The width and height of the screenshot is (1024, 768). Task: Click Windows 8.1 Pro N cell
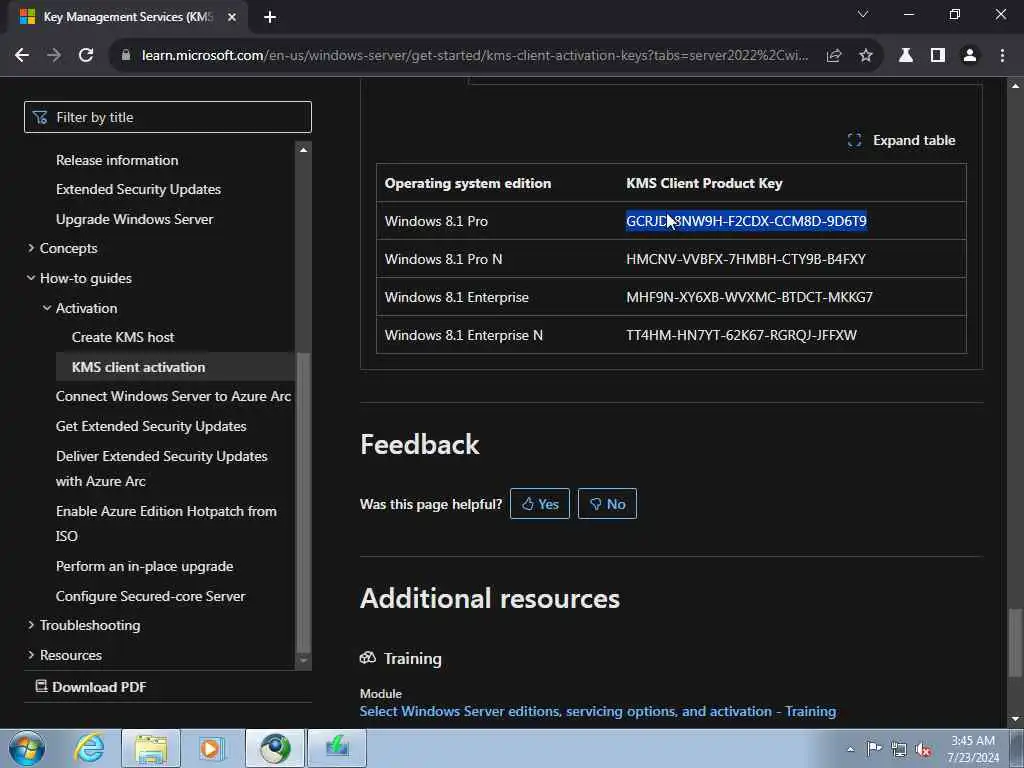coord(443,259)
